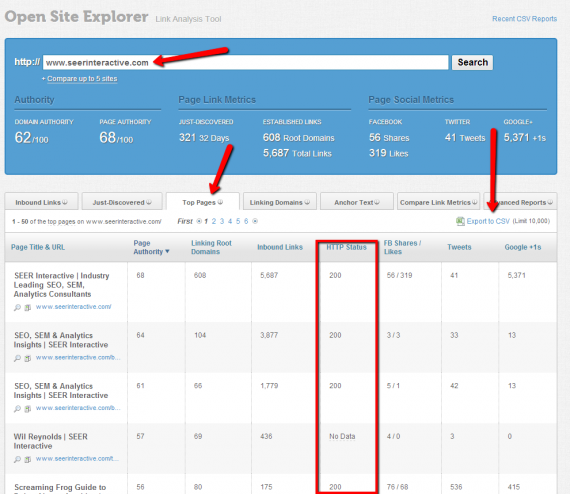Click magnifier icon in the 64 Page Authority row
This screenshot has width=570, height=494.
coord(17,358)
